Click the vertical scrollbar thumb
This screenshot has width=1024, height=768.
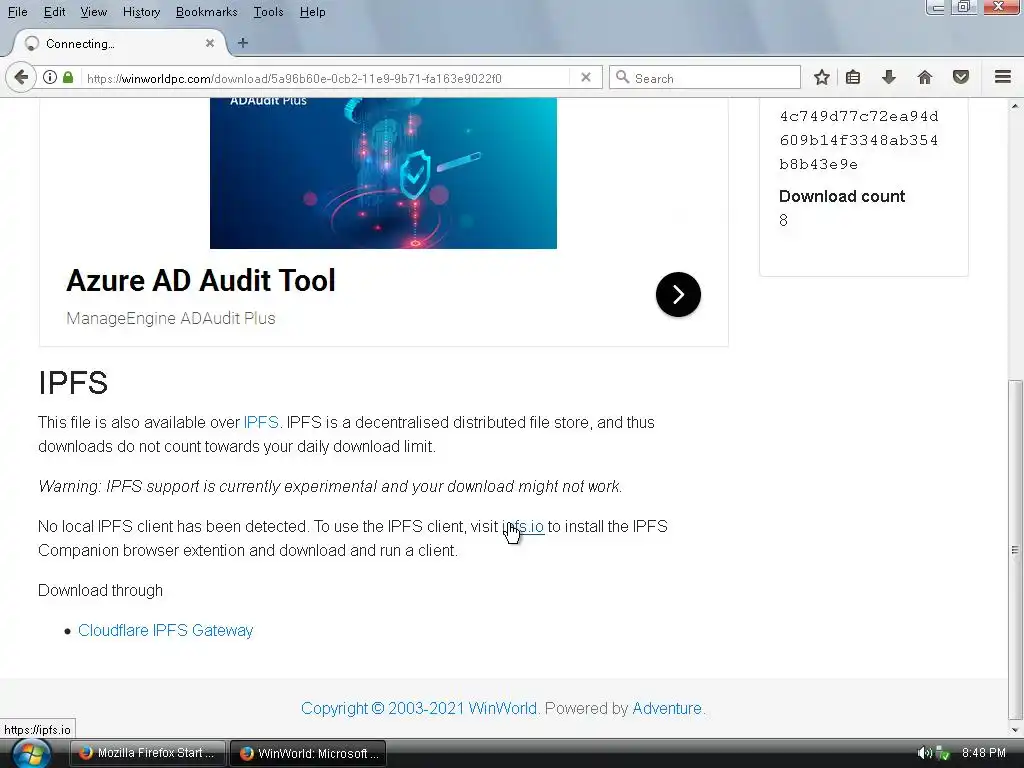pos(1015,550)
